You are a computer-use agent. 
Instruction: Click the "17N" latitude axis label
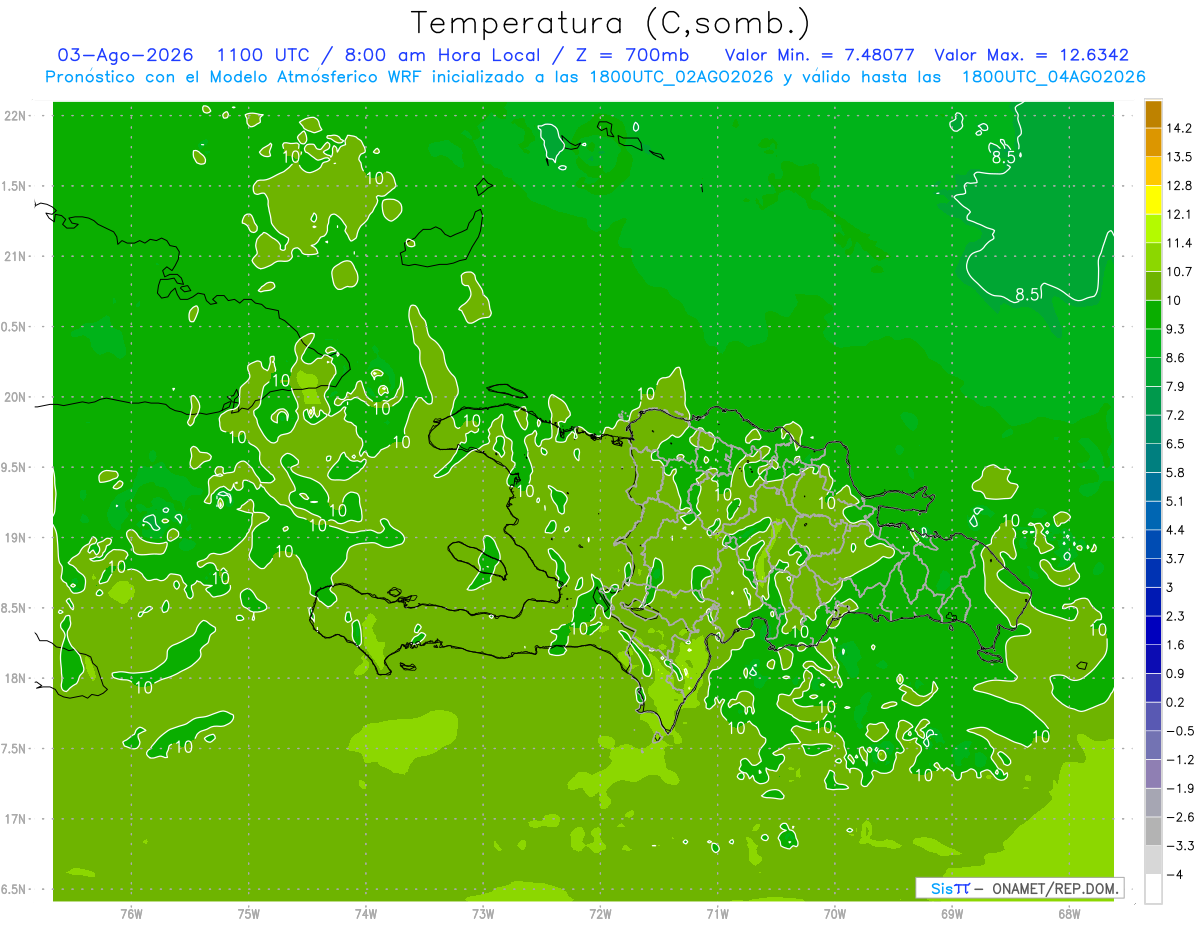pyautogui.click(x=16, y=820)
